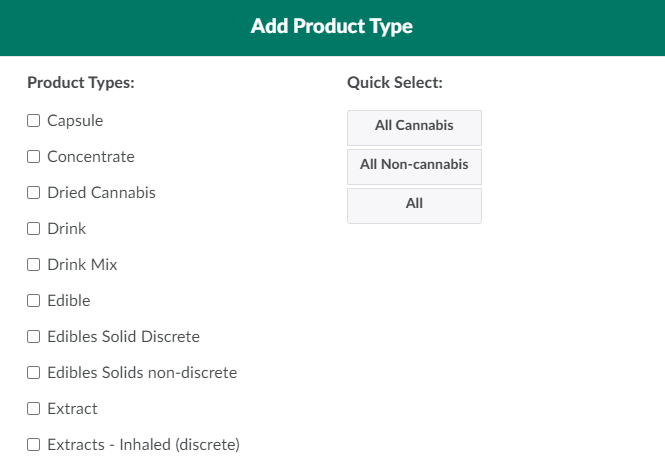Click the Edibles Solid Discrete label text
The height and width of the screenshot is (462, 665).
point(123,337)
